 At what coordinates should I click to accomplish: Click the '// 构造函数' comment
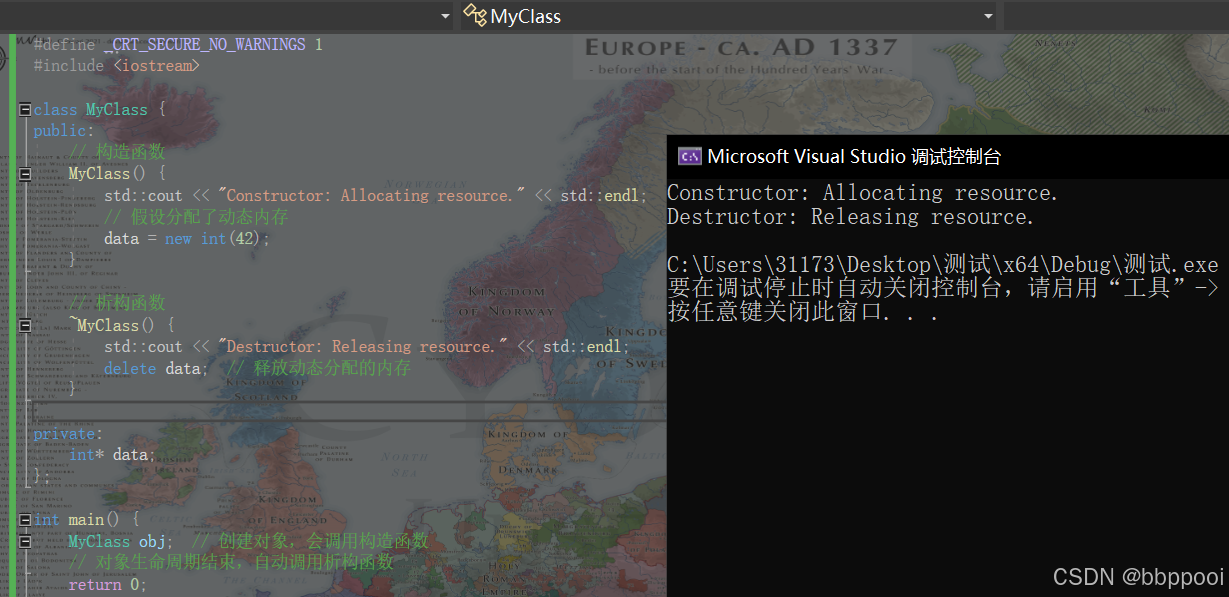pyautogui.click(x=117, y=152)
